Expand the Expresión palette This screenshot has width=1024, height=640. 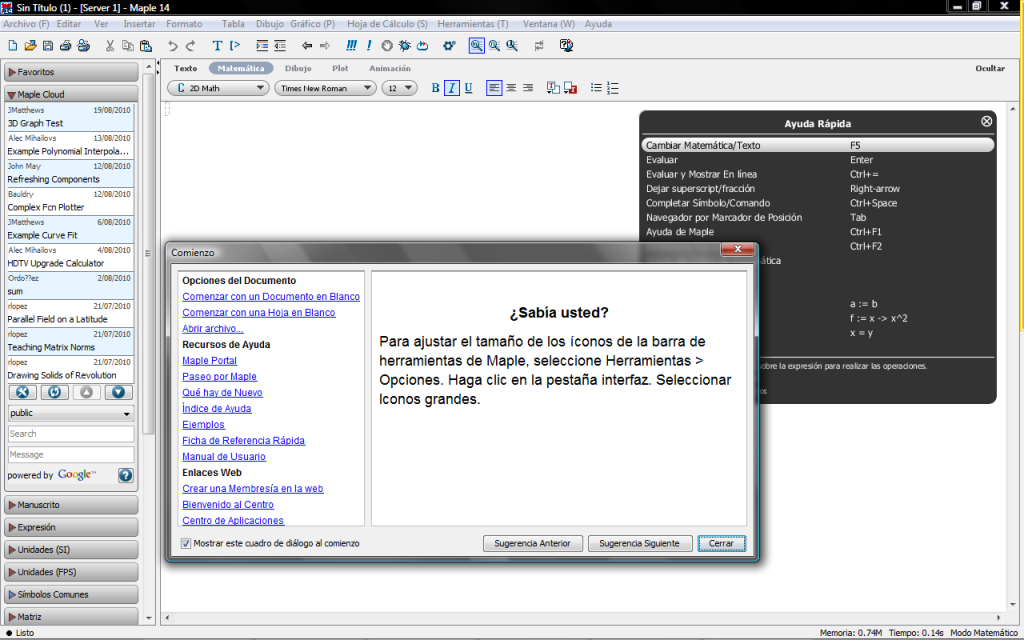pyautogui.click(x=71, y=527)
